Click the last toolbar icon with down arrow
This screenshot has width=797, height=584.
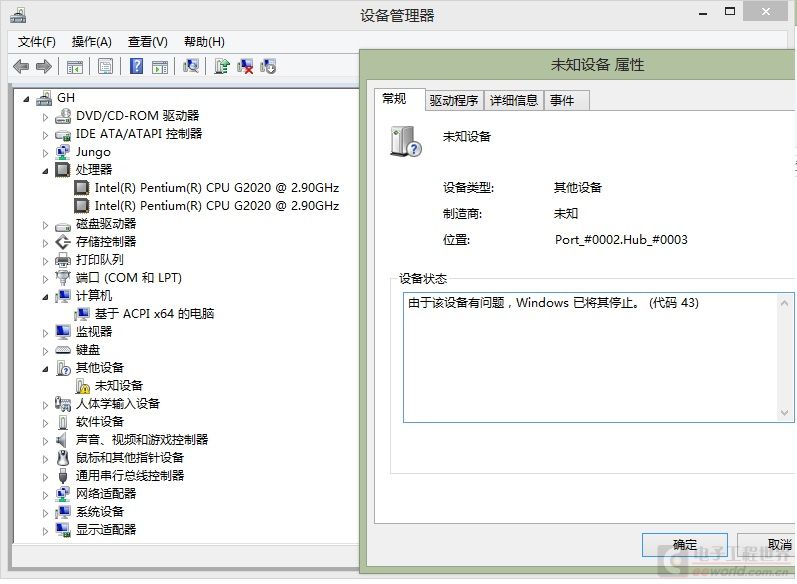[x=268, y=66]
